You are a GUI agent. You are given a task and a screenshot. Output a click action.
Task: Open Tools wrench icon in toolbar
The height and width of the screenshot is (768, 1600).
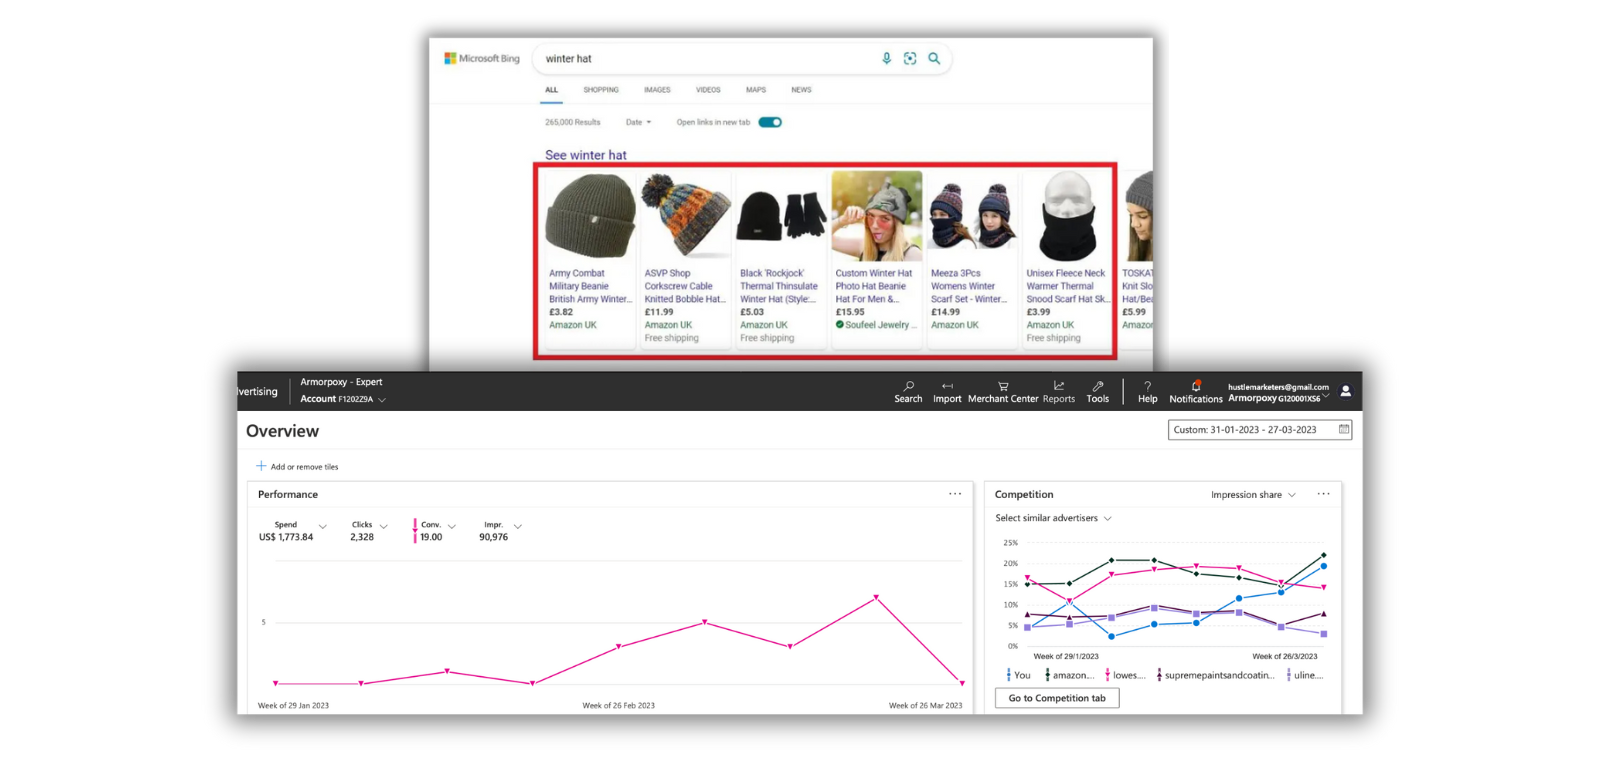[1098, 386]
